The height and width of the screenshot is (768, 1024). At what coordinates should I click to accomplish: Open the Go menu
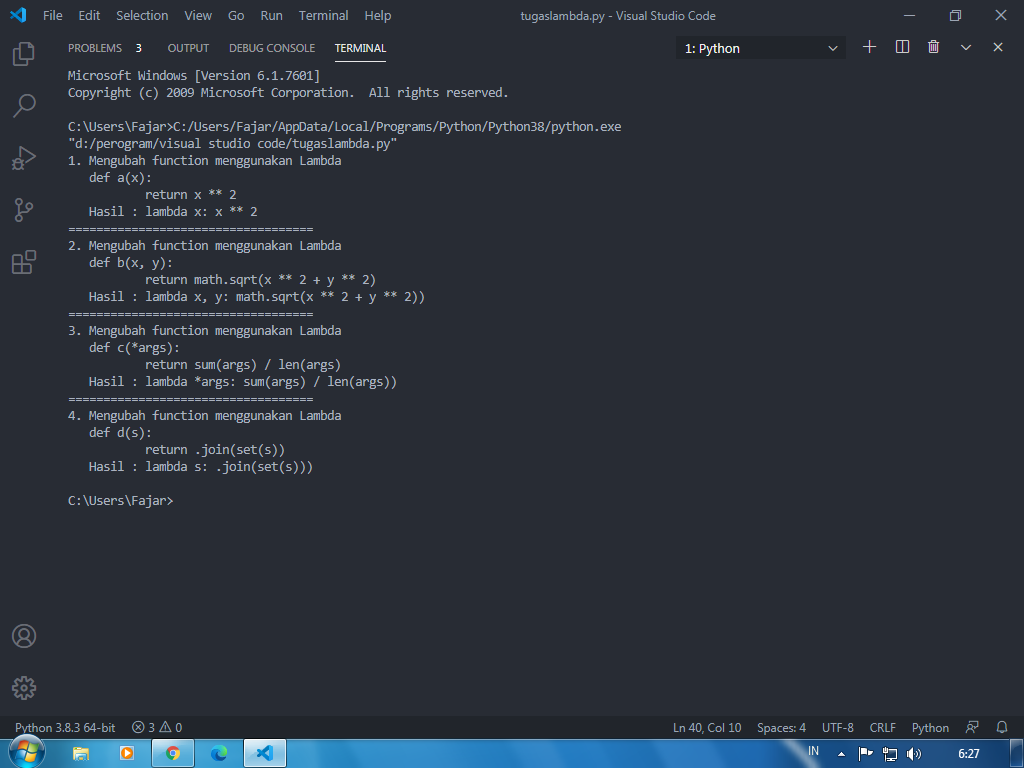pyautogui.click(x=236, y=15)
